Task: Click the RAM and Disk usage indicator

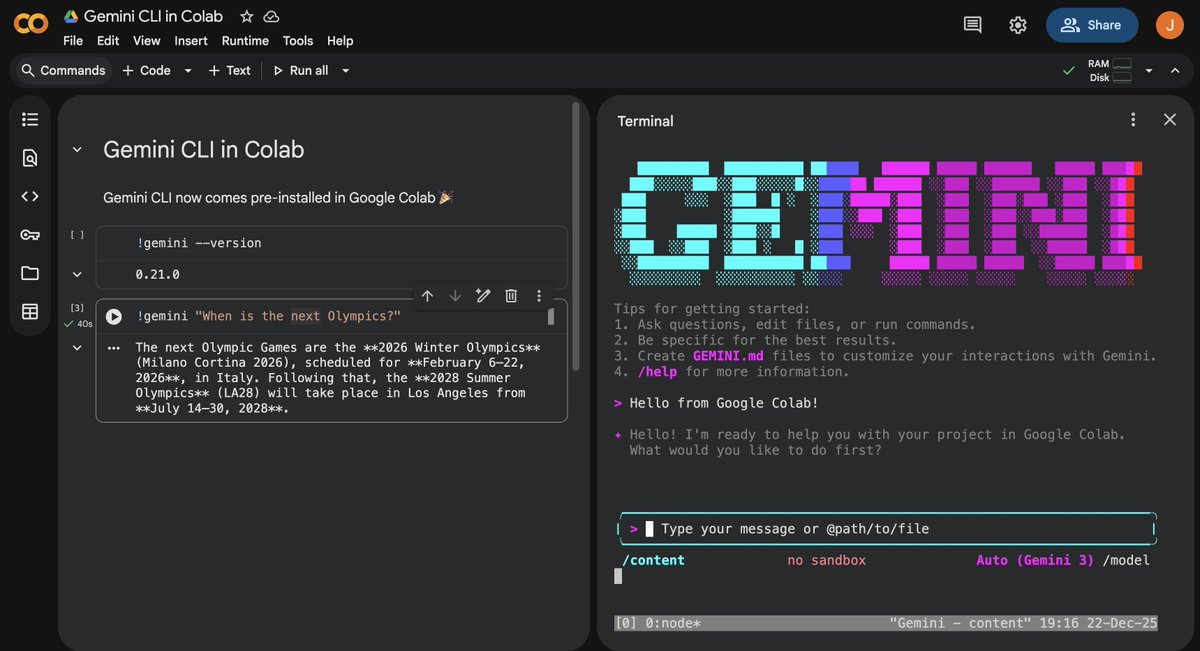Action: 1109,70
